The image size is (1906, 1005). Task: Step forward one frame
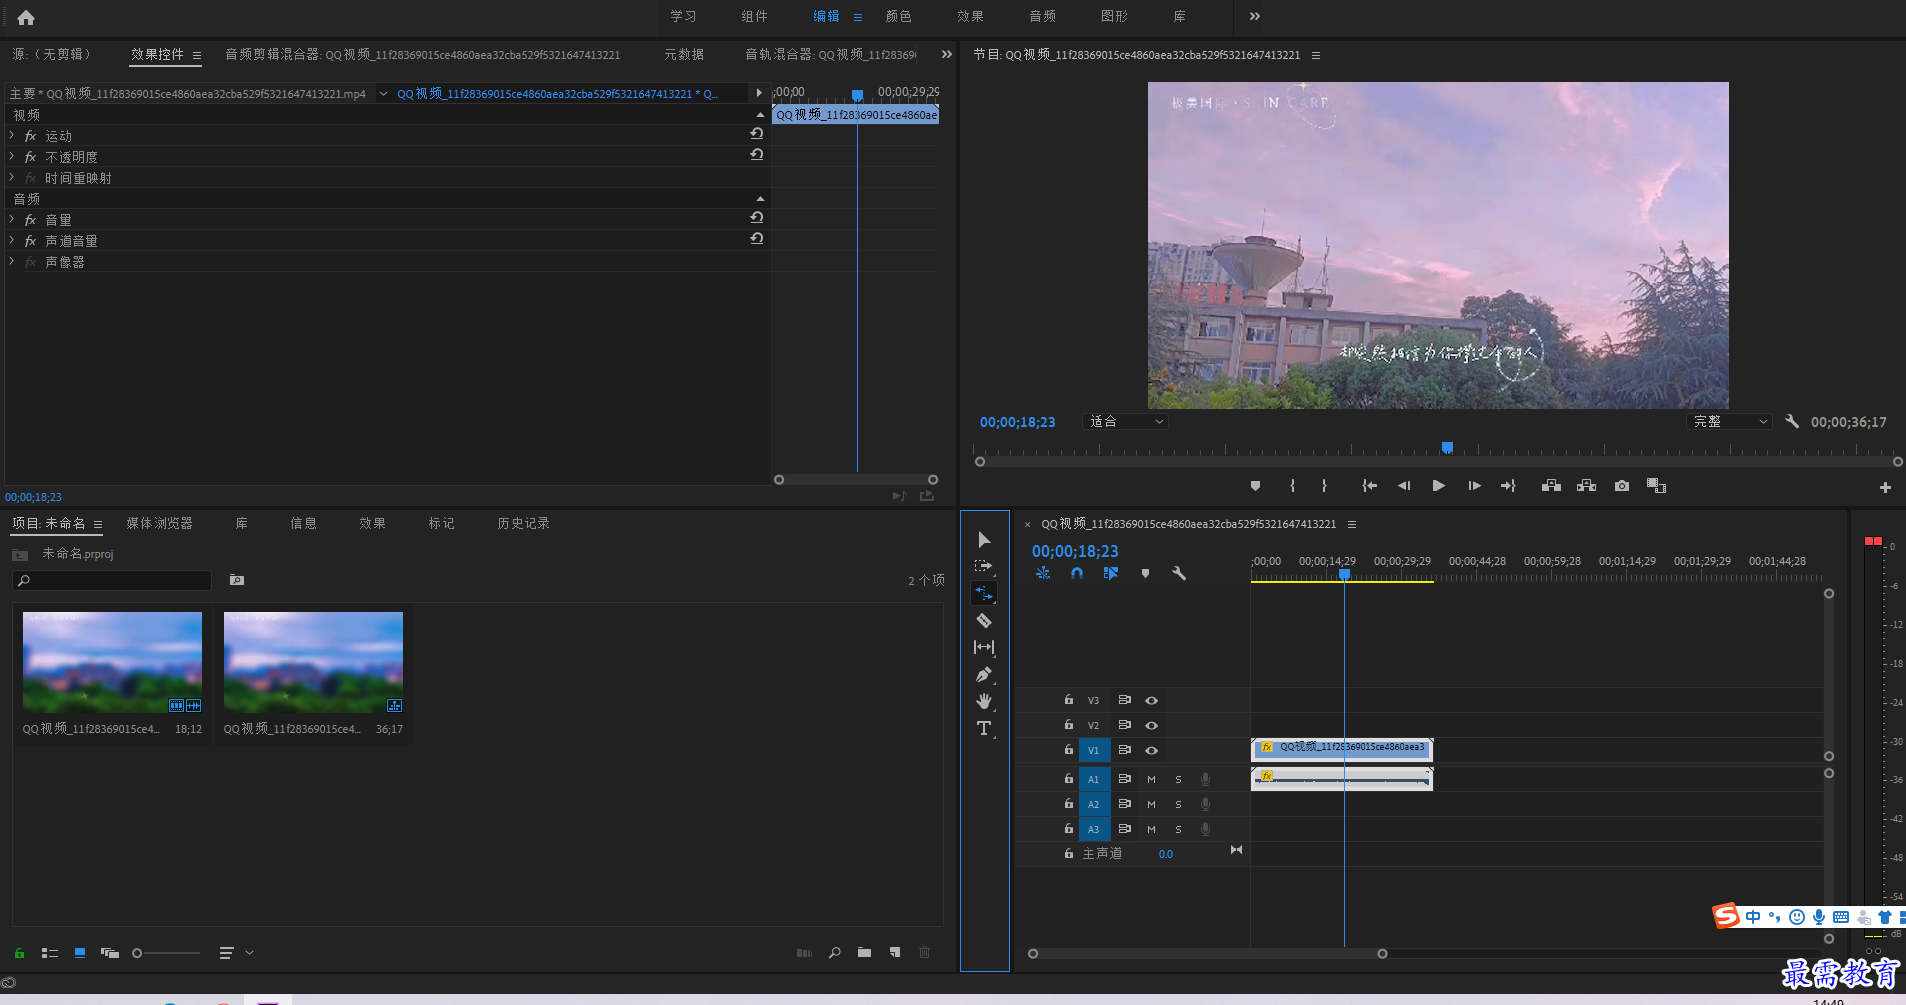pos(1474,486)
